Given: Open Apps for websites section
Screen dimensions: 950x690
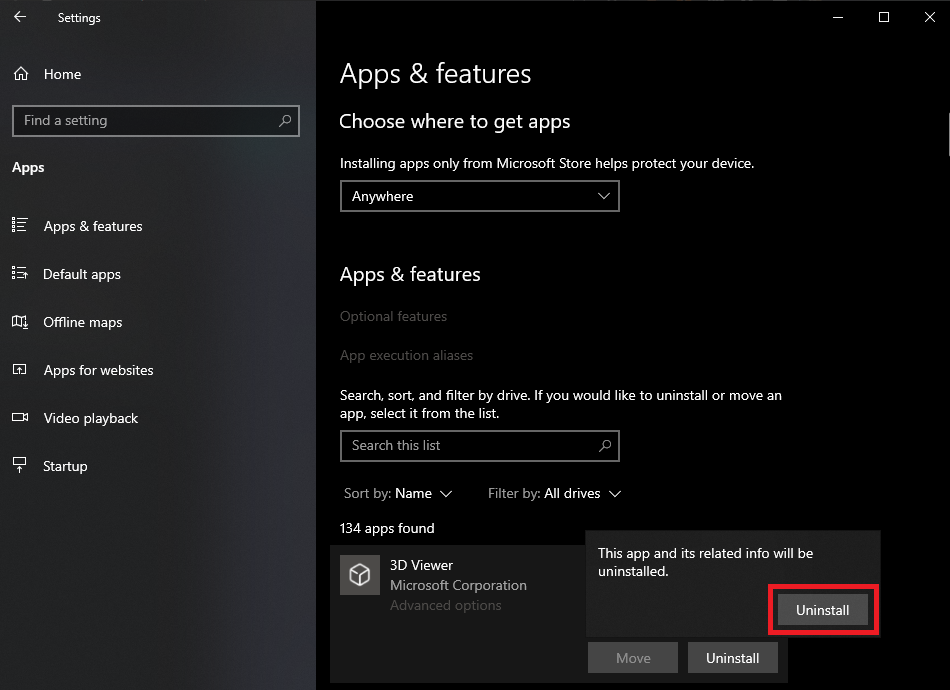Looking at the screenshot, I should pyautogui.click(x=98, y=370).
